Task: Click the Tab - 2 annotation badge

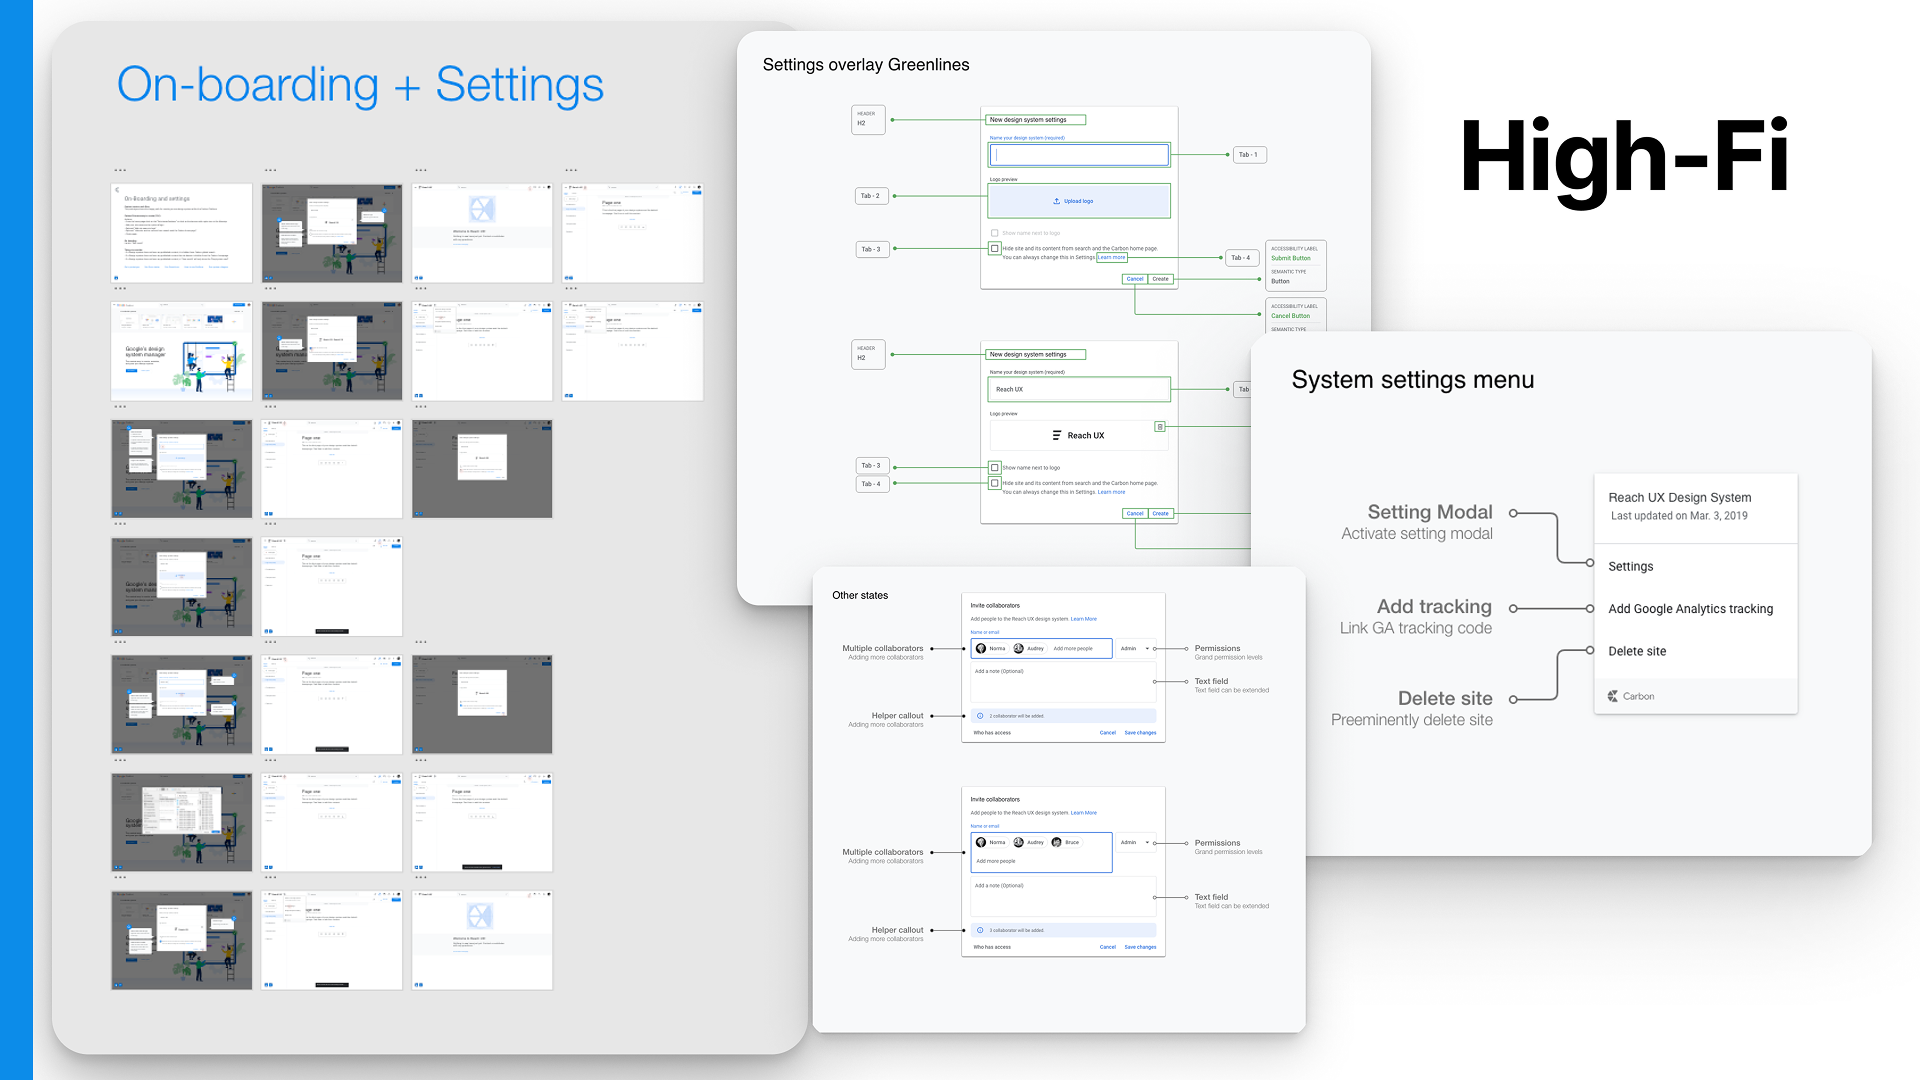Action: tap(870, 196)
